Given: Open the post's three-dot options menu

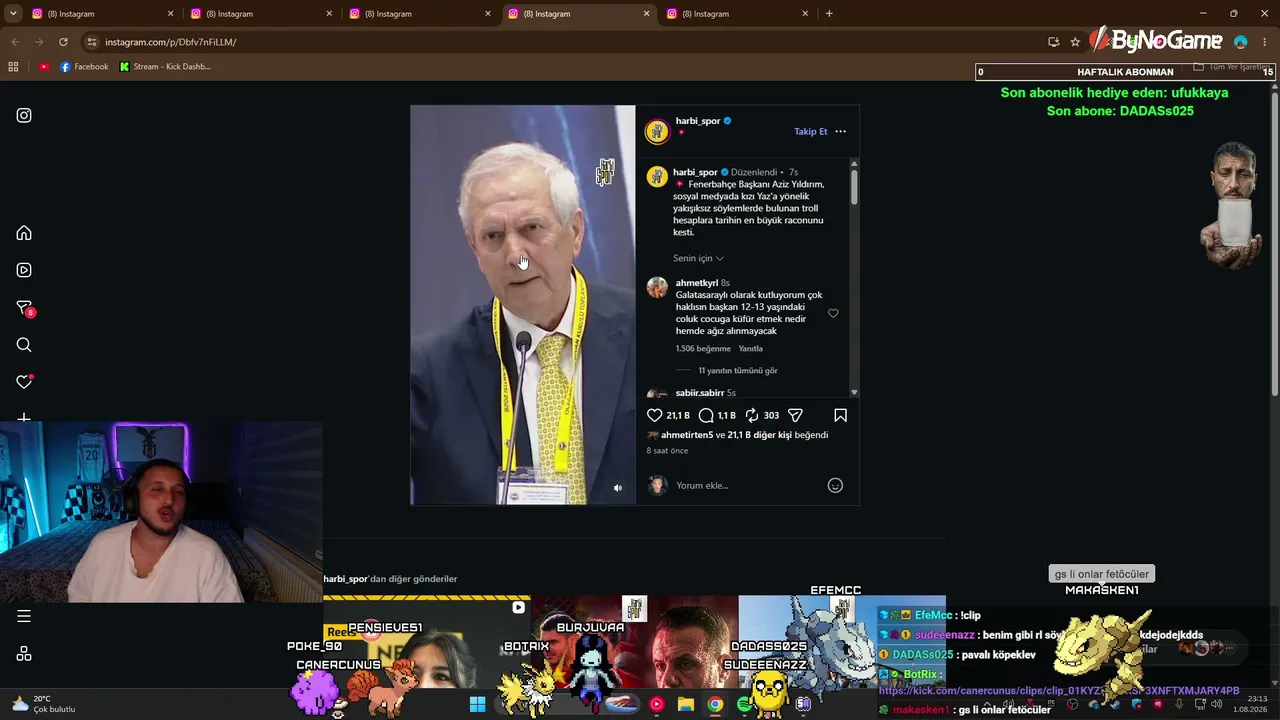Looking at the screenshot, I should coord(840,131).
